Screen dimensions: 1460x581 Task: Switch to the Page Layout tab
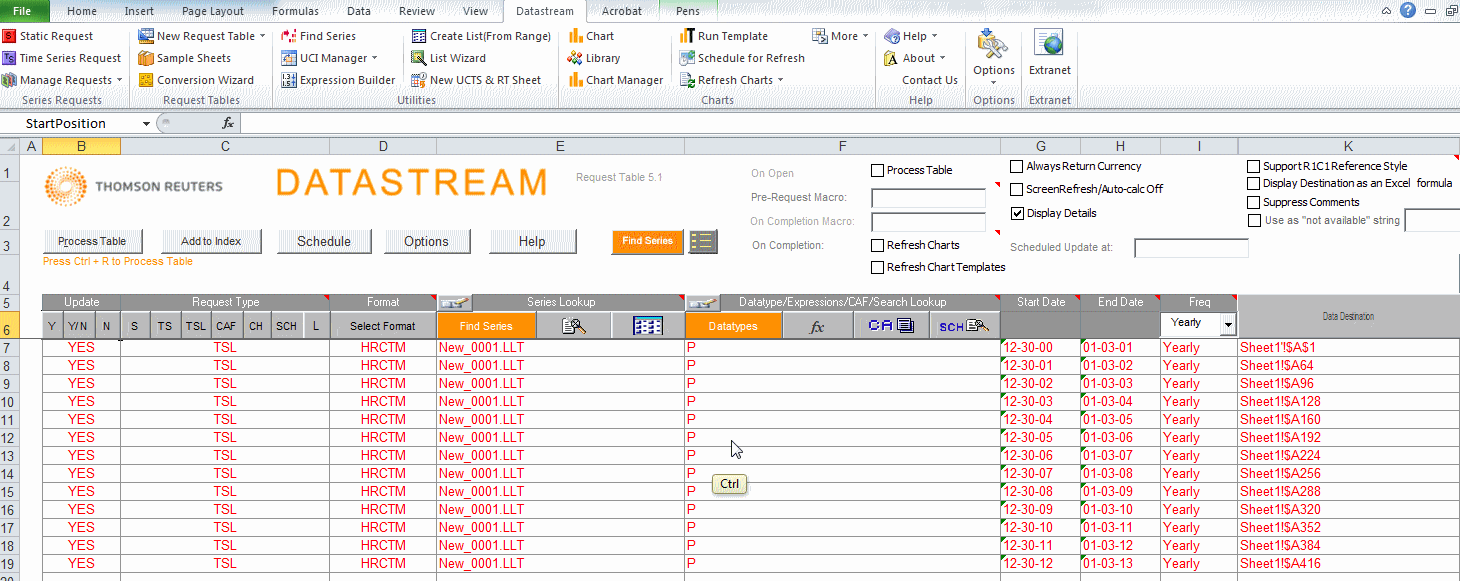[213, 11]
